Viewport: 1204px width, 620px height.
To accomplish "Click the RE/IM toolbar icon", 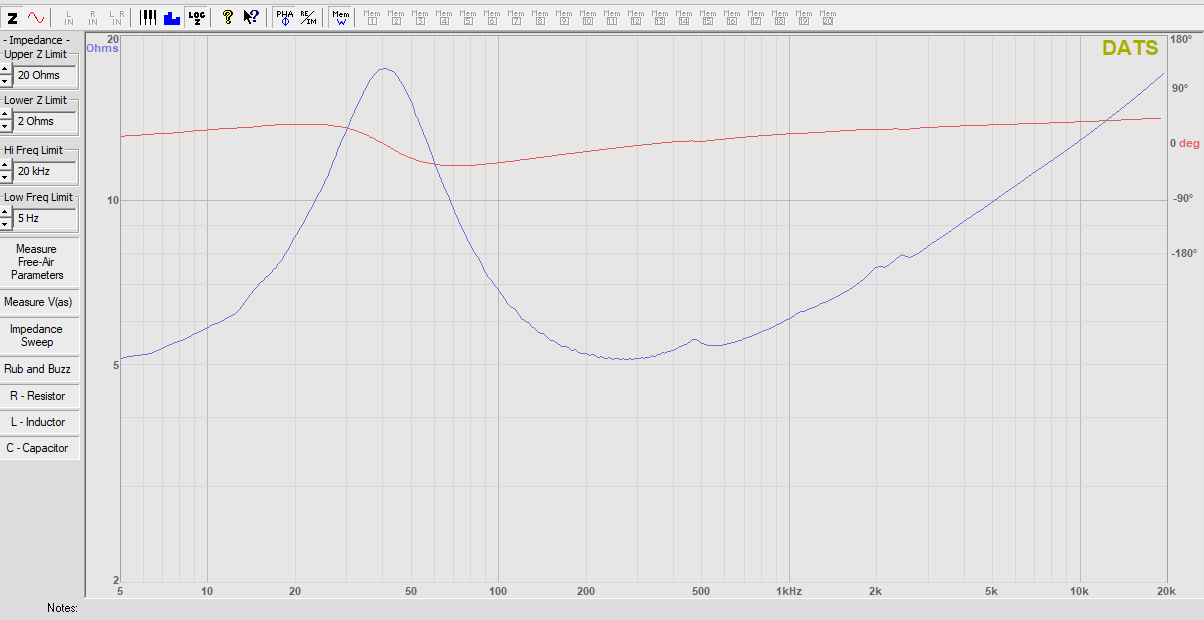I will (x=308, y=17).
